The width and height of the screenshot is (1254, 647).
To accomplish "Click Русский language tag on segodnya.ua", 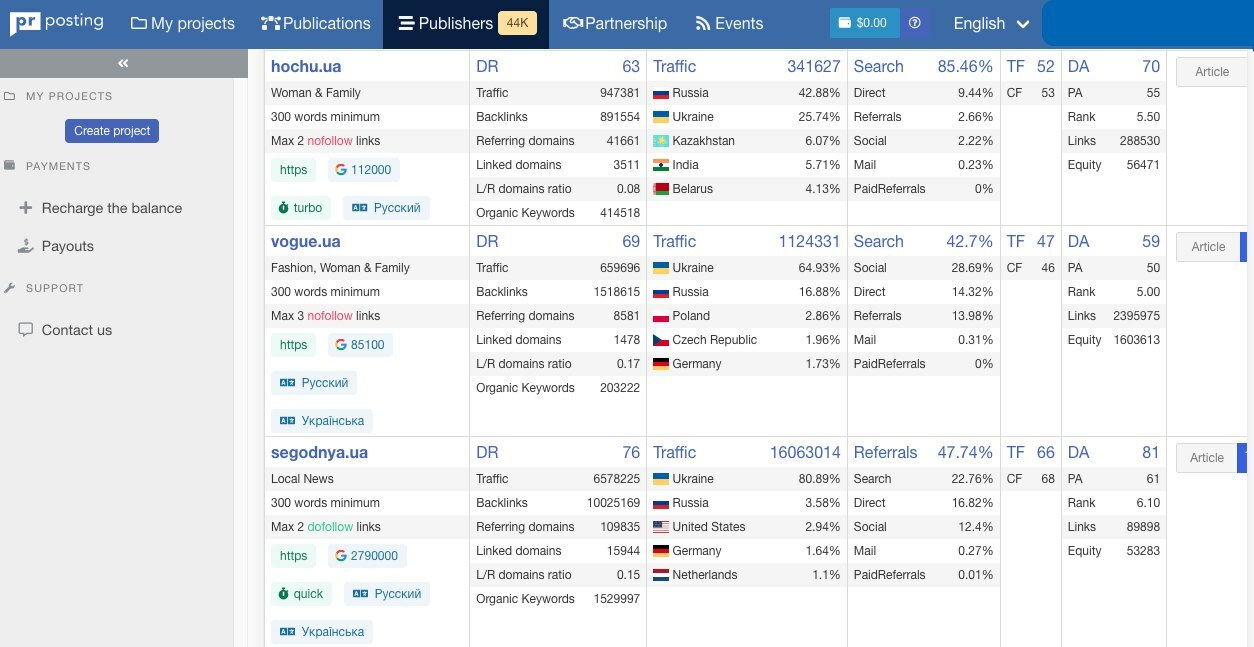I will pyautogui.click(x=387, y=594).
